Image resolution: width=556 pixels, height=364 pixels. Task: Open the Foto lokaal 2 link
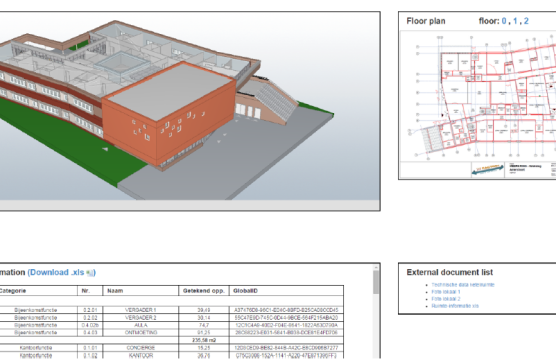[x=446, y=299]
